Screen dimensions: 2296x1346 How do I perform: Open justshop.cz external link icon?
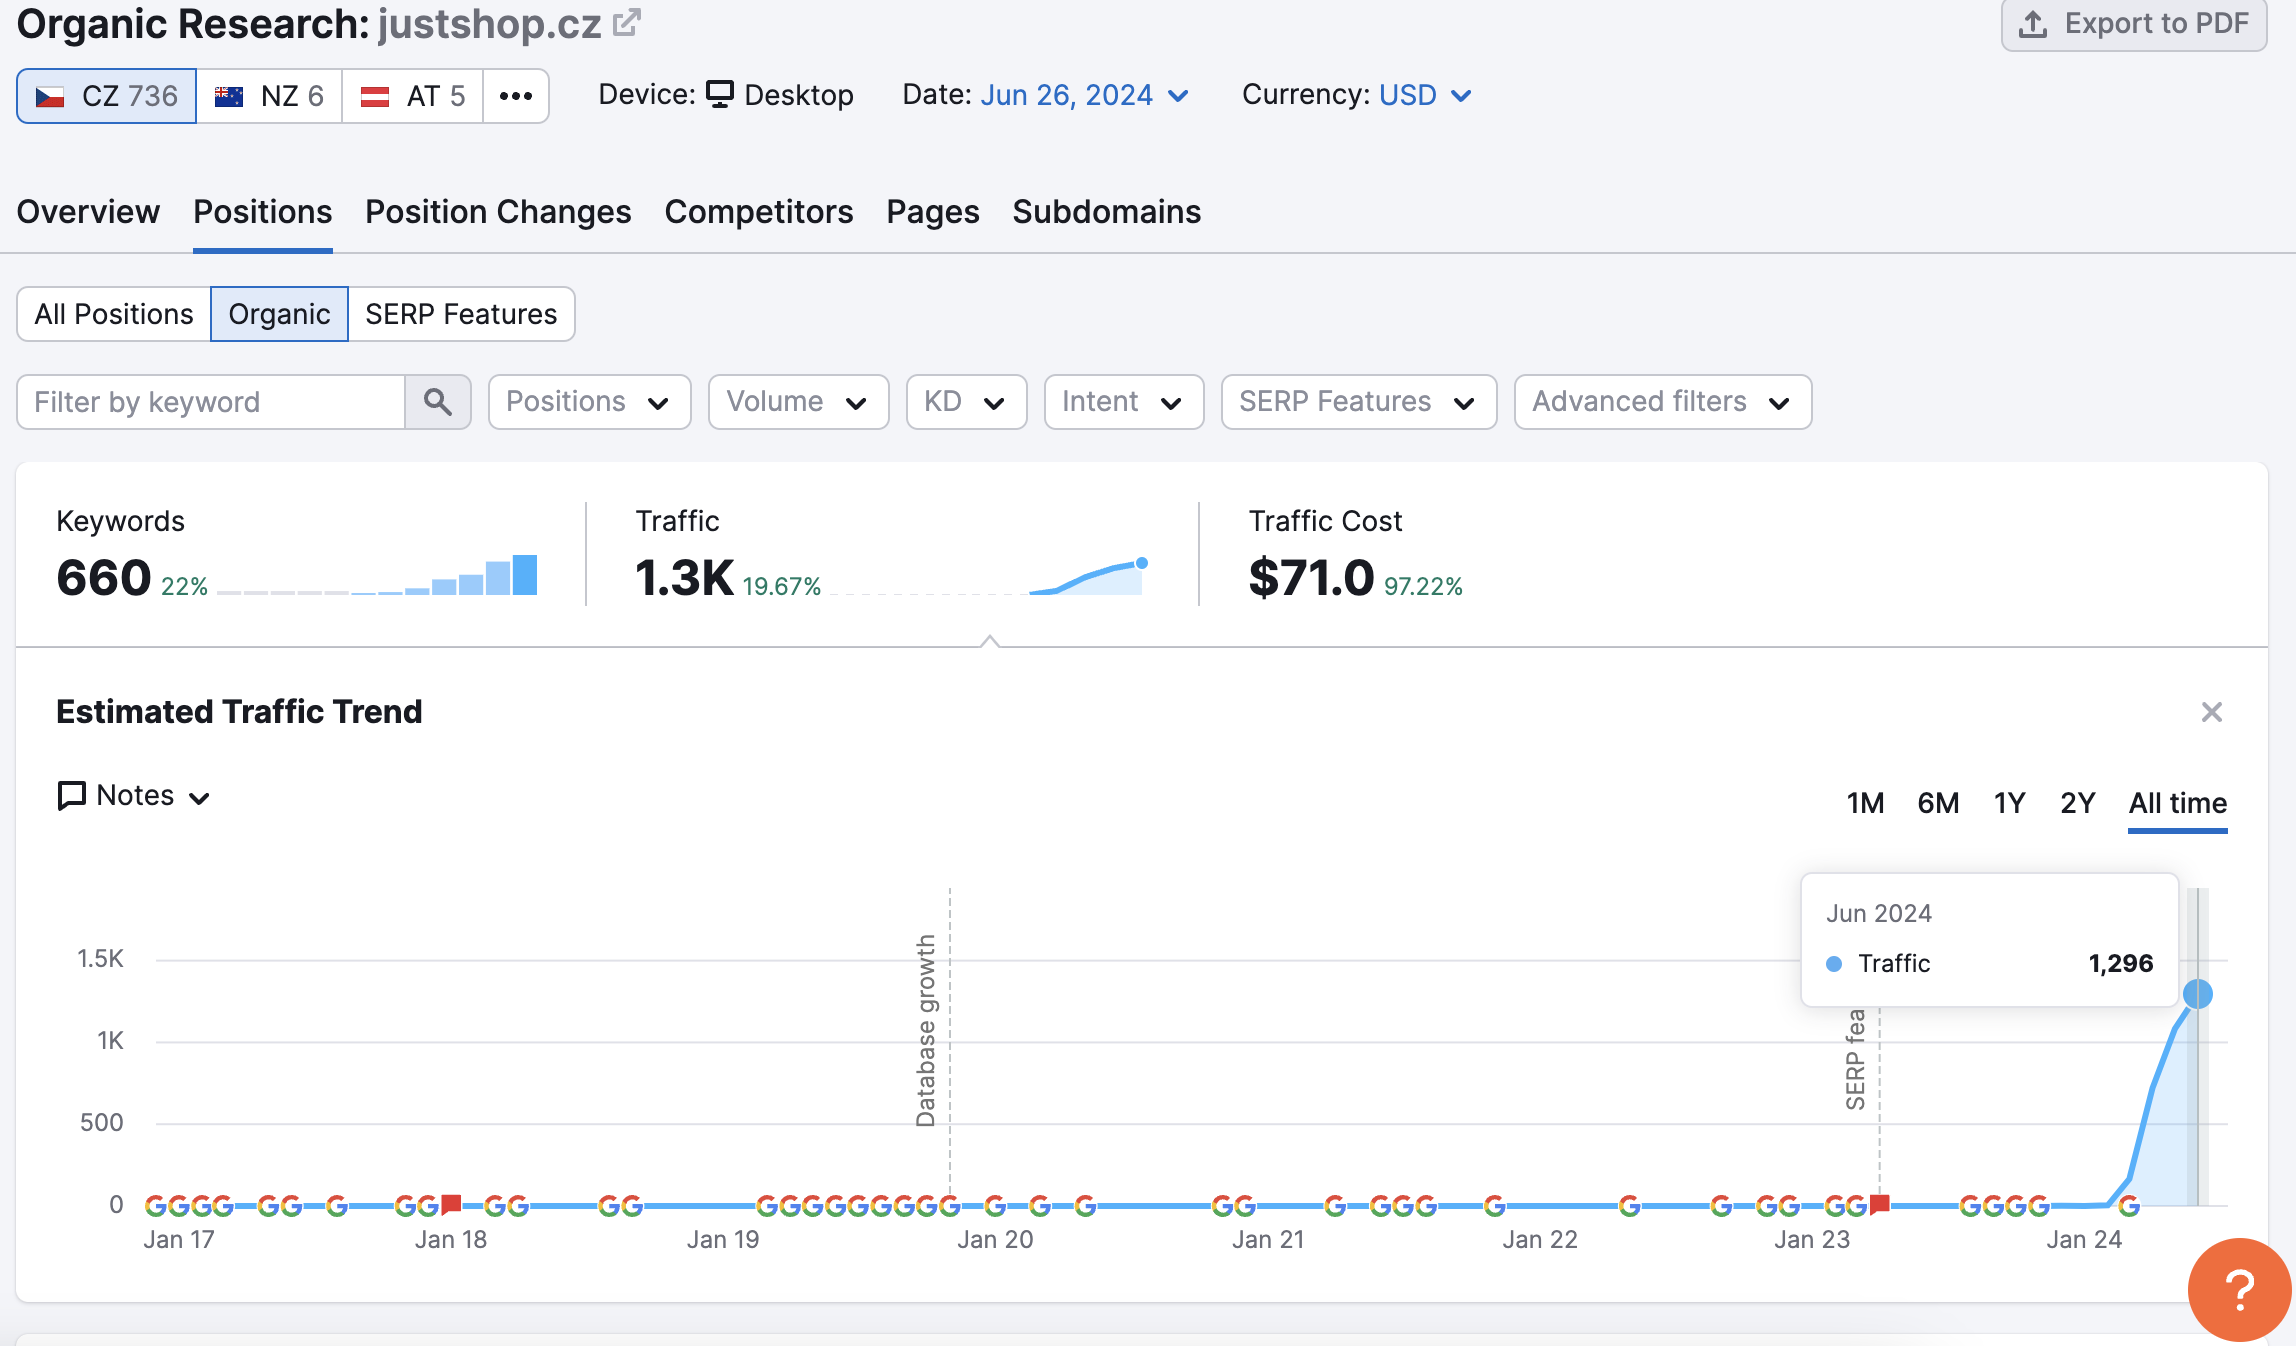click(x=626, y=22)
